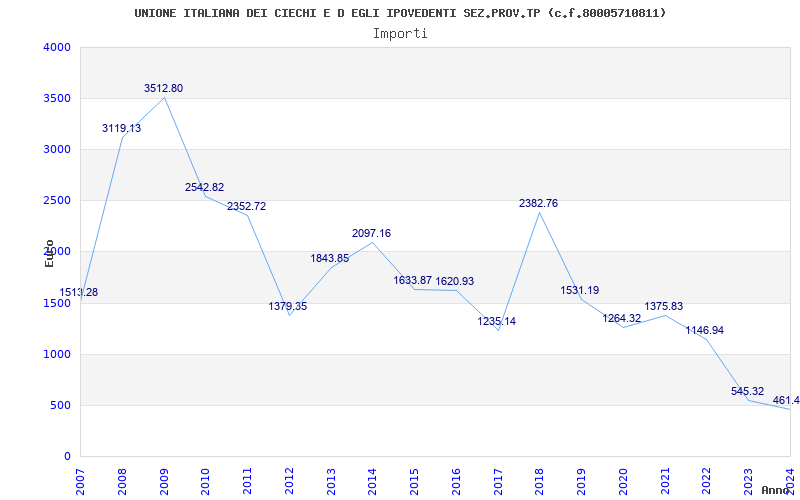Click the 4000 y-axis tick label
800x500 pixels.
point(57,47)
